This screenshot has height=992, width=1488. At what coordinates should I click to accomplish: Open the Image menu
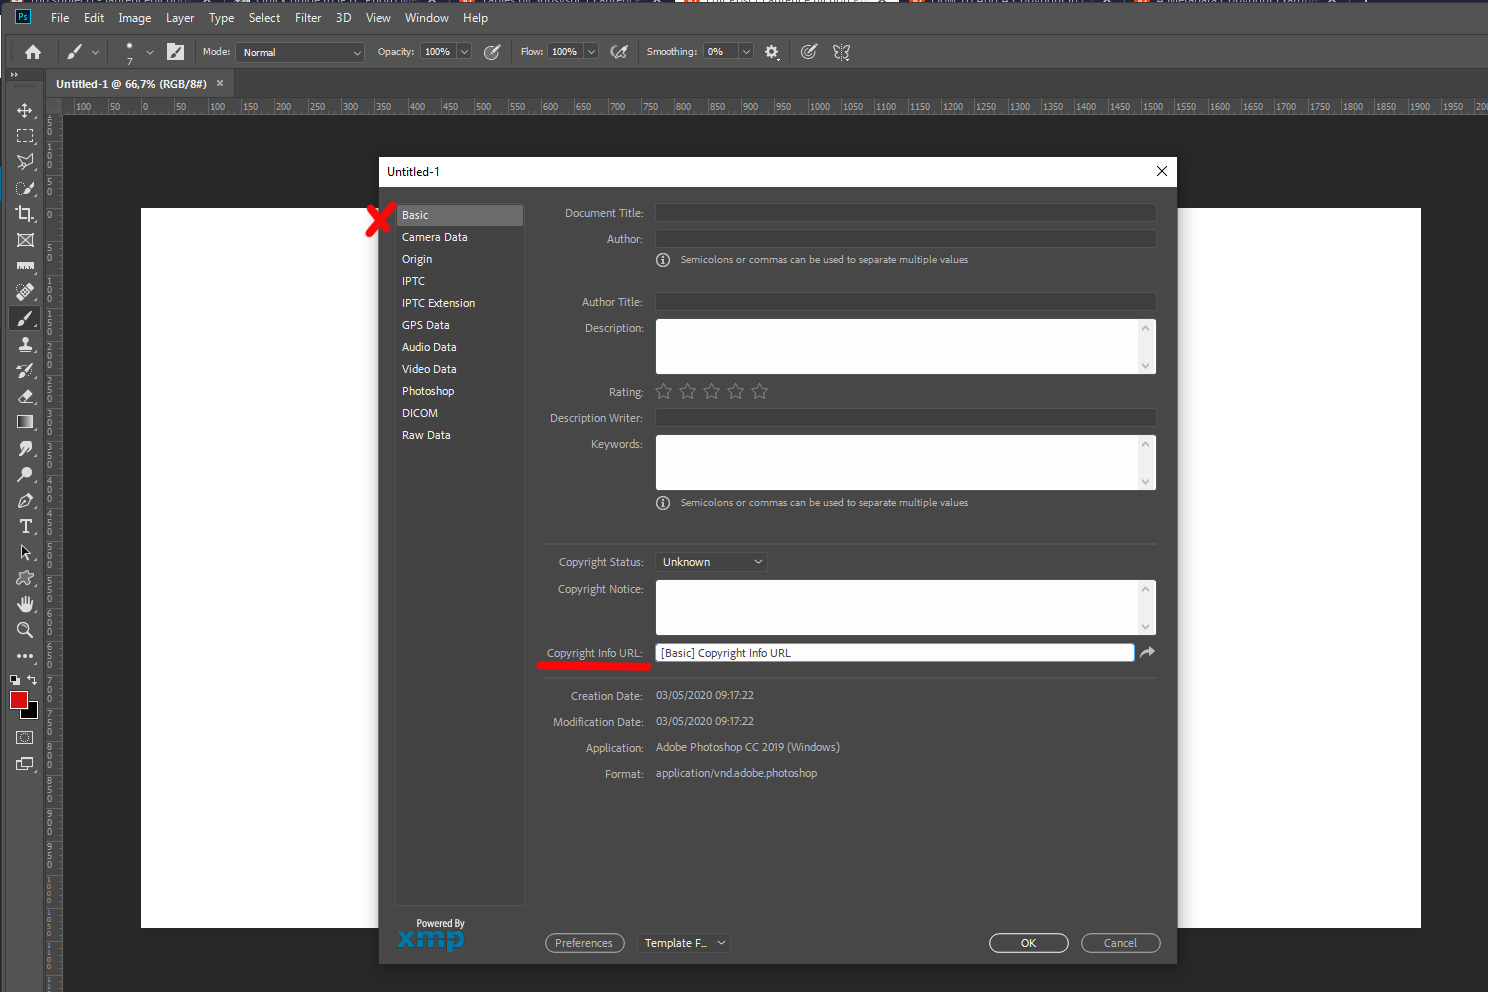(135, 18)
